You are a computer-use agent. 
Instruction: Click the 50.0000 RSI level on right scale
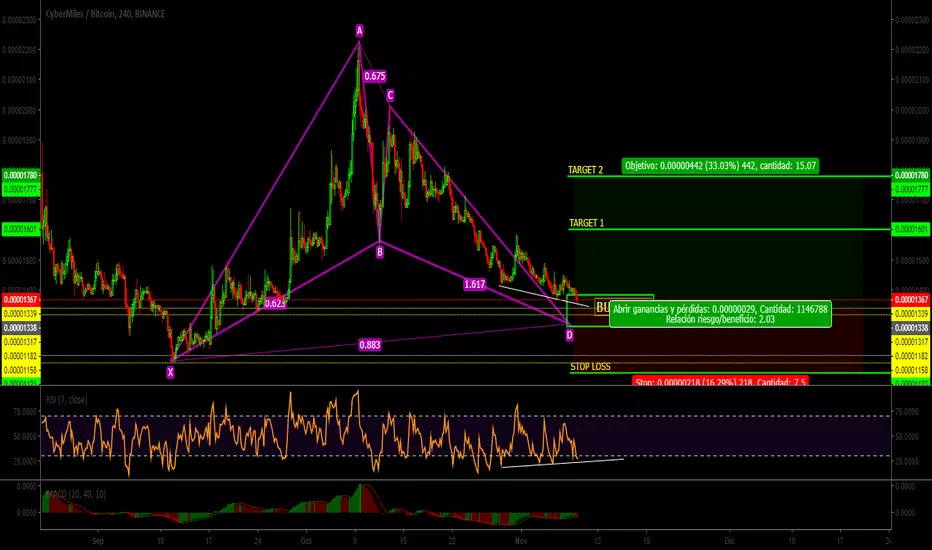[x=906, y=436]
